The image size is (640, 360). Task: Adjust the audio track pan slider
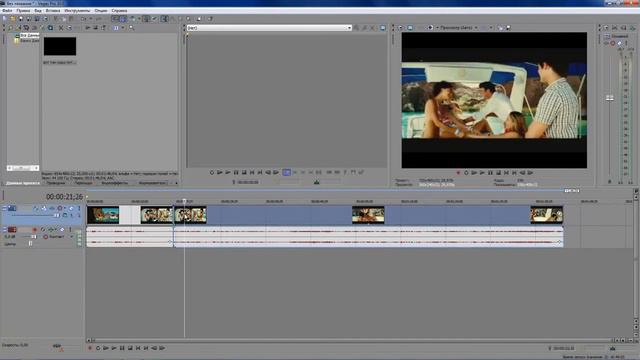point(30,243)
